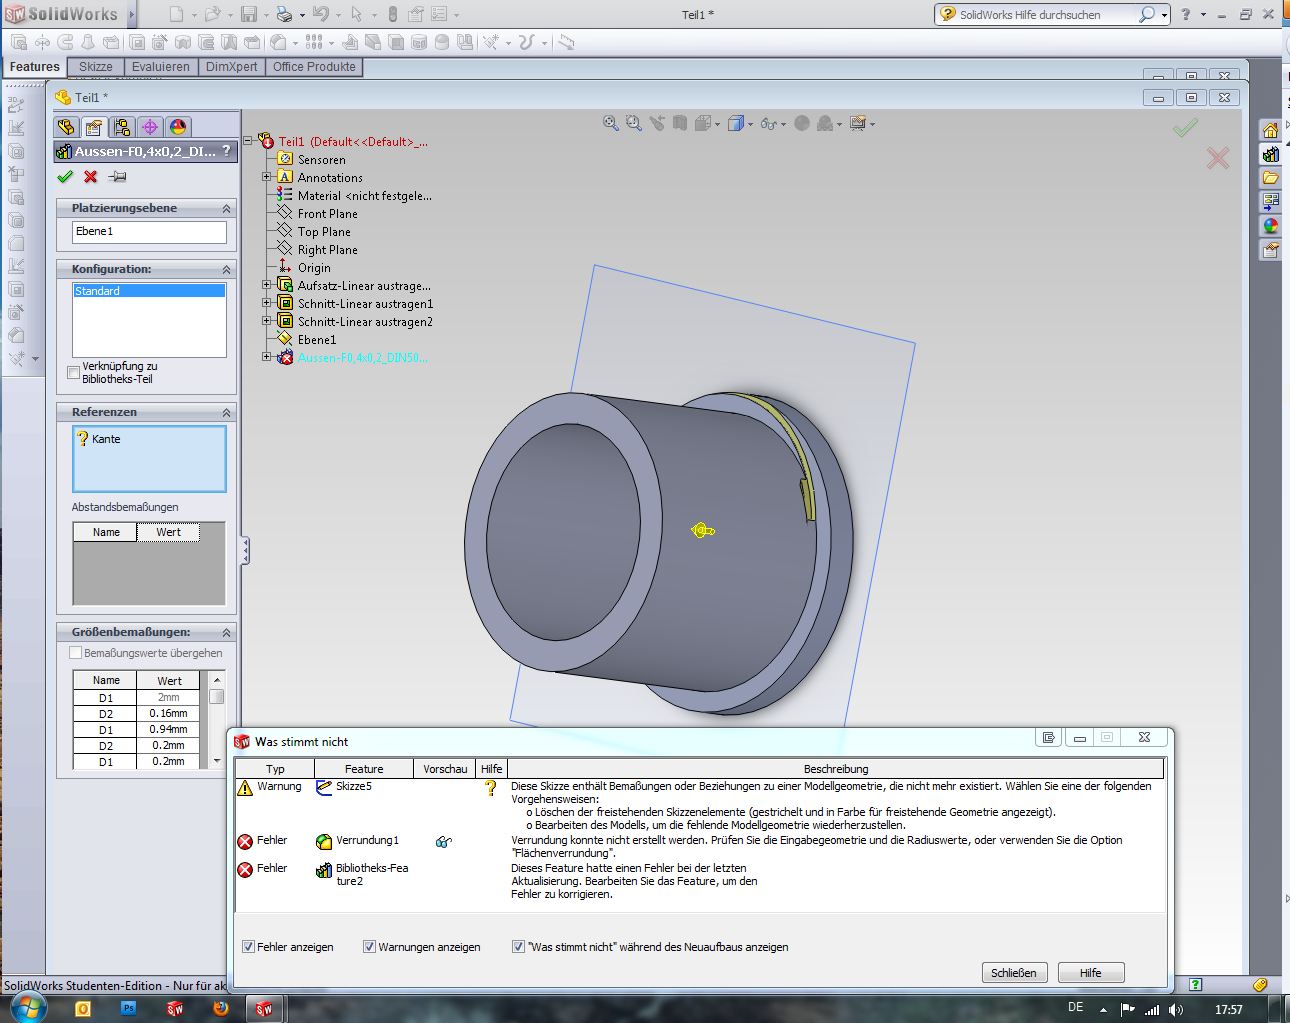
Task: Switch to Office Produkte tab
Action: (x=314, y=67)
